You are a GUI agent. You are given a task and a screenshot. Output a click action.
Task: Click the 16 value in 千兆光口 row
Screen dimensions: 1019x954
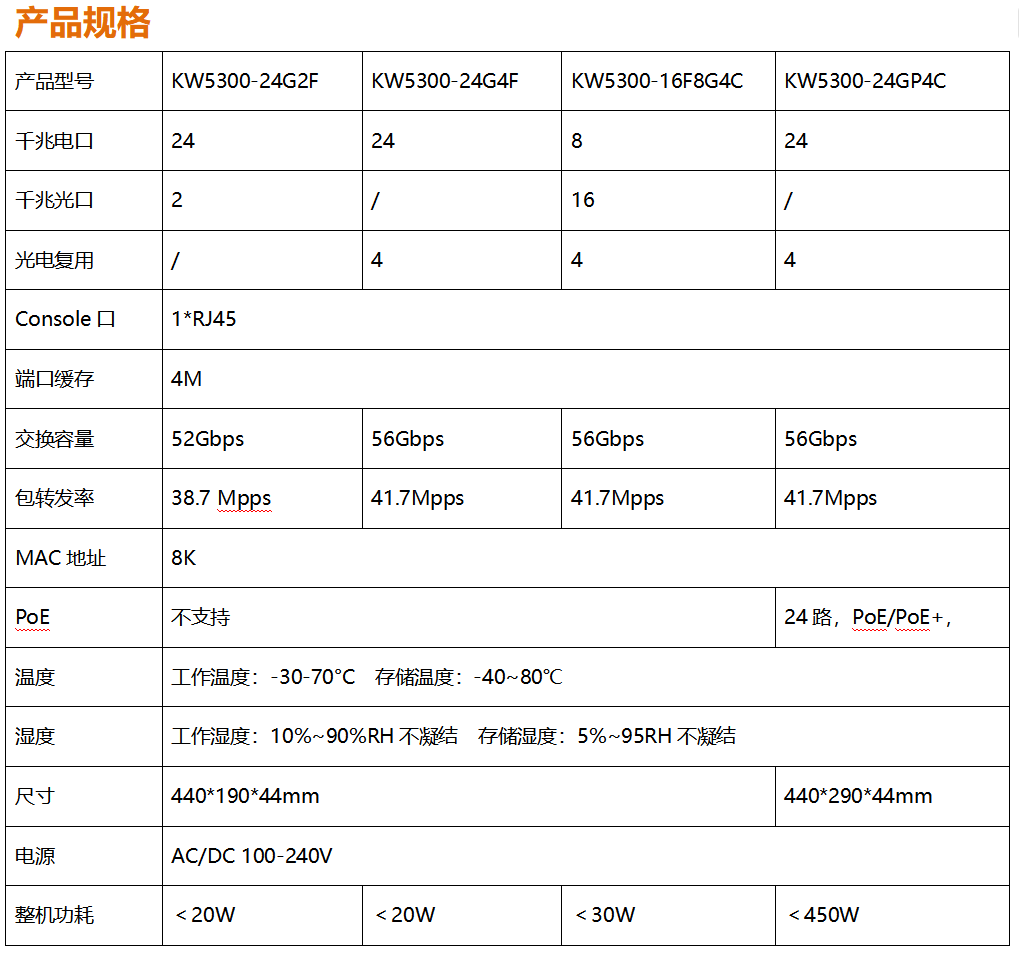click(x=583, y=200)
